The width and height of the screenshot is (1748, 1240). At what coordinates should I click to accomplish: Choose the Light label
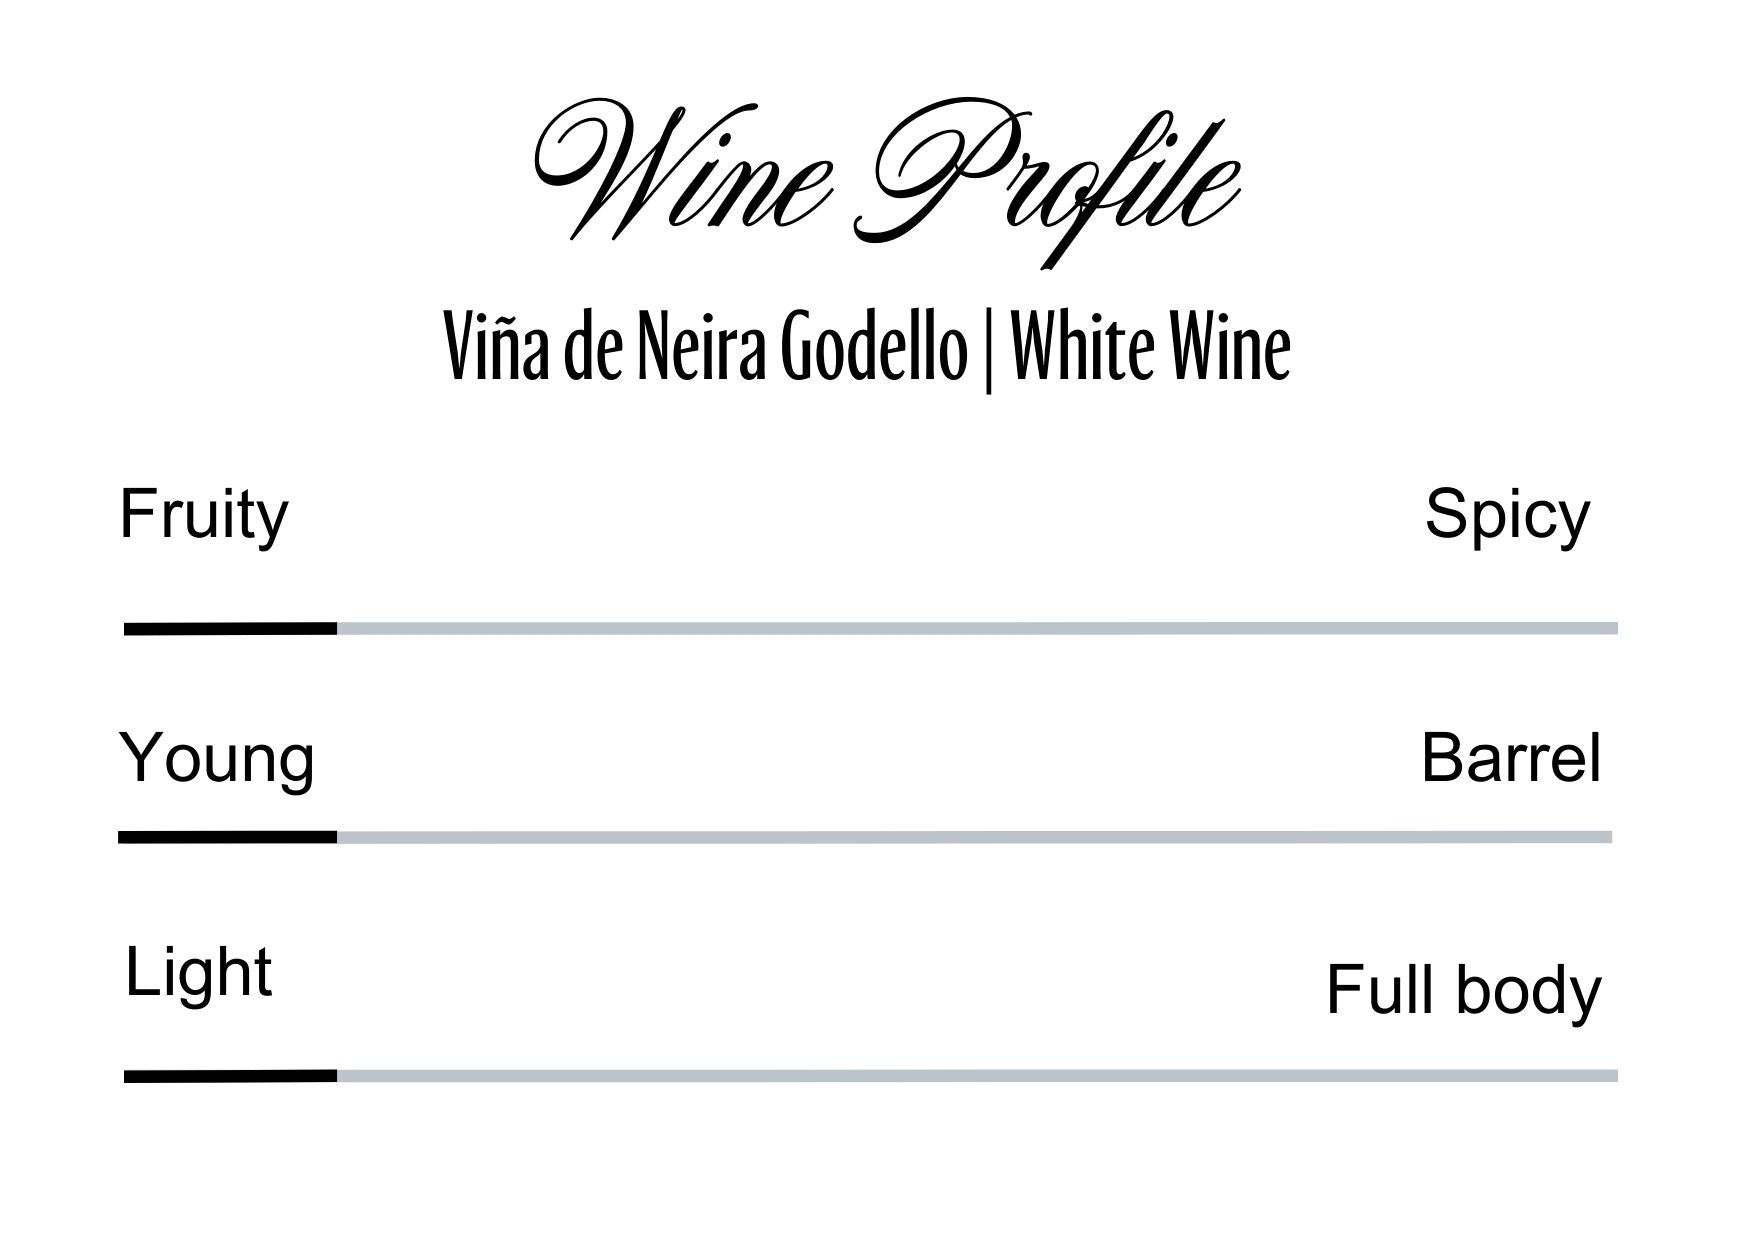click(198, 972)
